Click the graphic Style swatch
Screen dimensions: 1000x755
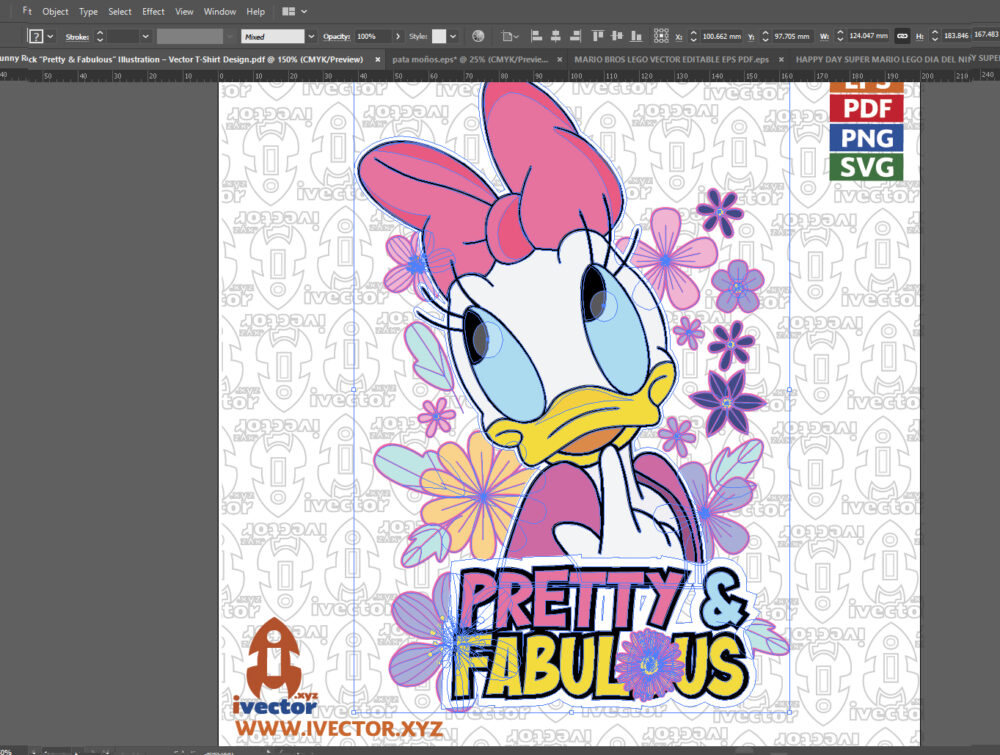point(439,36)
